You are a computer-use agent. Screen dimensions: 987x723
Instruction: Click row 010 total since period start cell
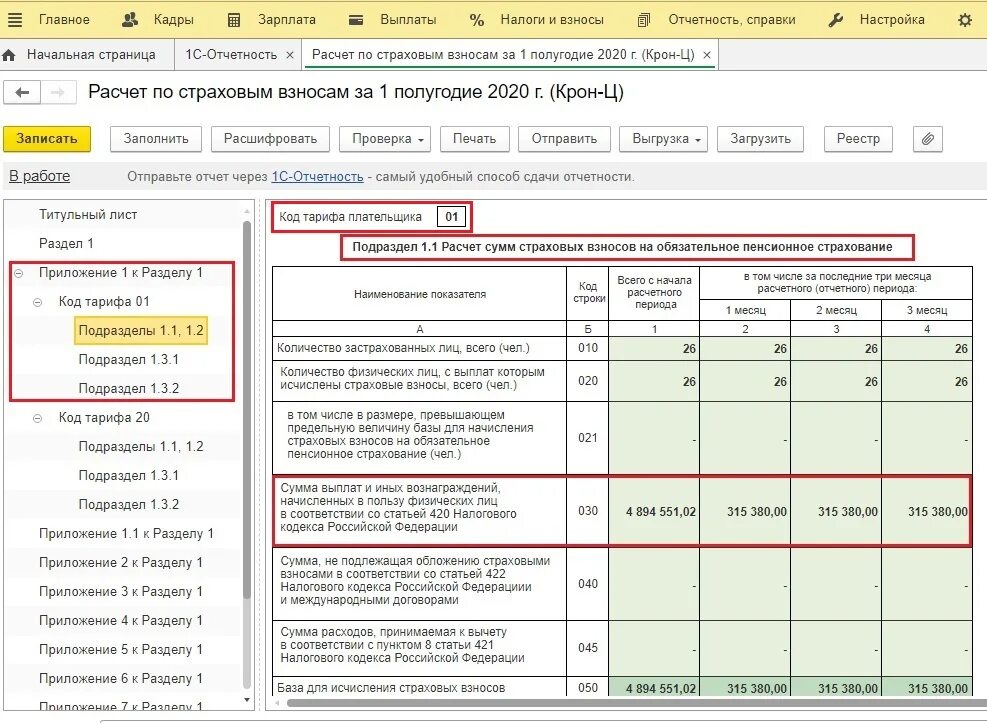[x=654, y=349]
